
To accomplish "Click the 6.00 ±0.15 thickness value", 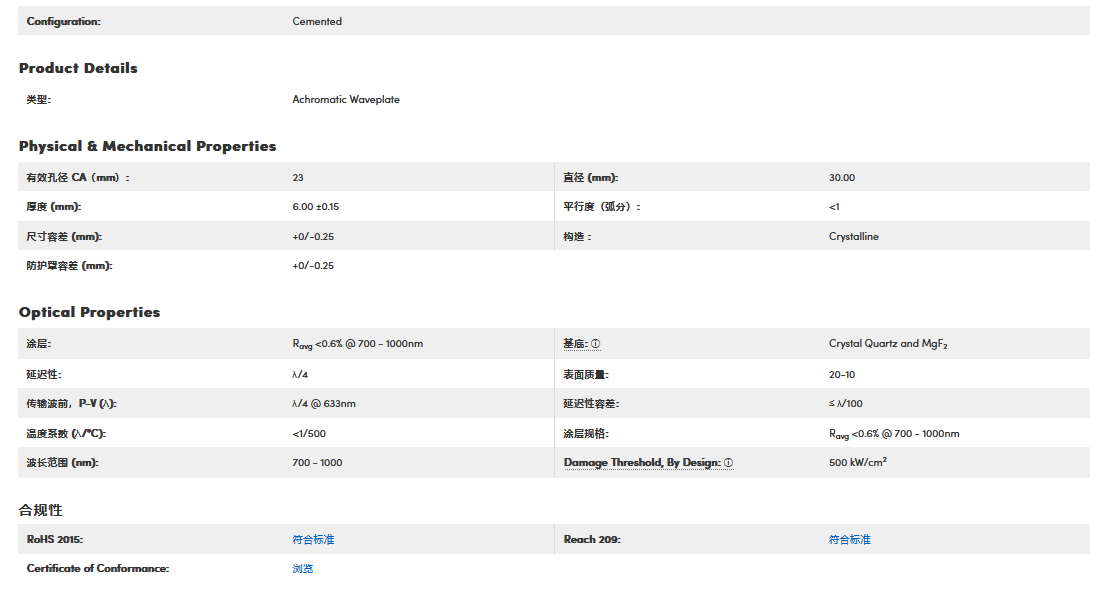I will pyautogui.click(x=316, y=207).
